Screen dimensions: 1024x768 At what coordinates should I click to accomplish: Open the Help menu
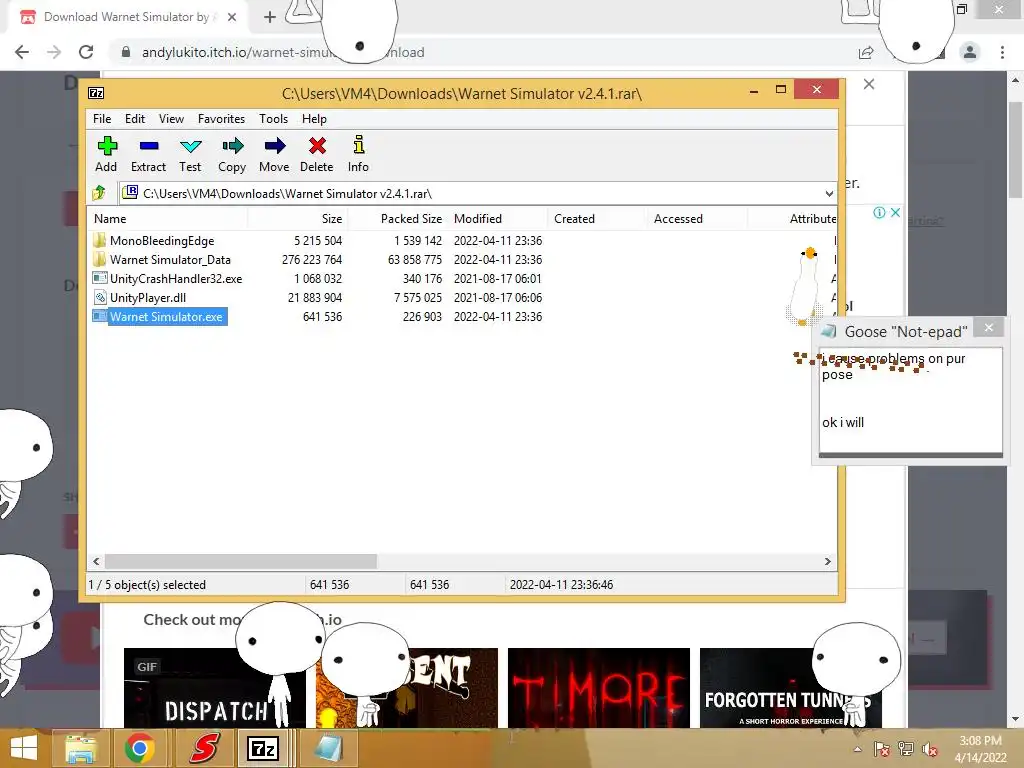point(314,119)
